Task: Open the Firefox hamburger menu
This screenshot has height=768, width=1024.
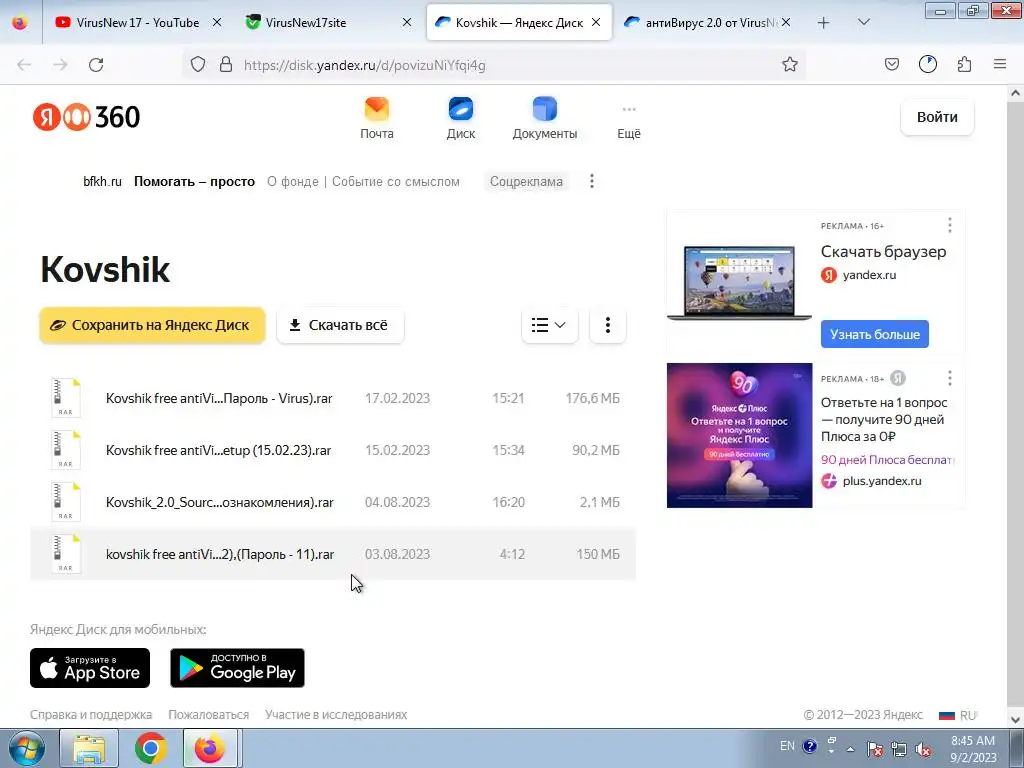Action: (1000, 65)
